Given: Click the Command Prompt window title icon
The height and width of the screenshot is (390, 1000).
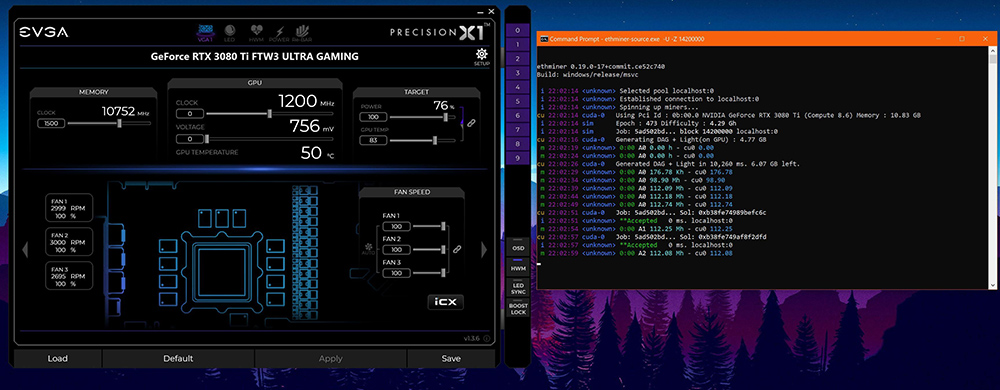Looking at the screenshot, I should point(543,39).
